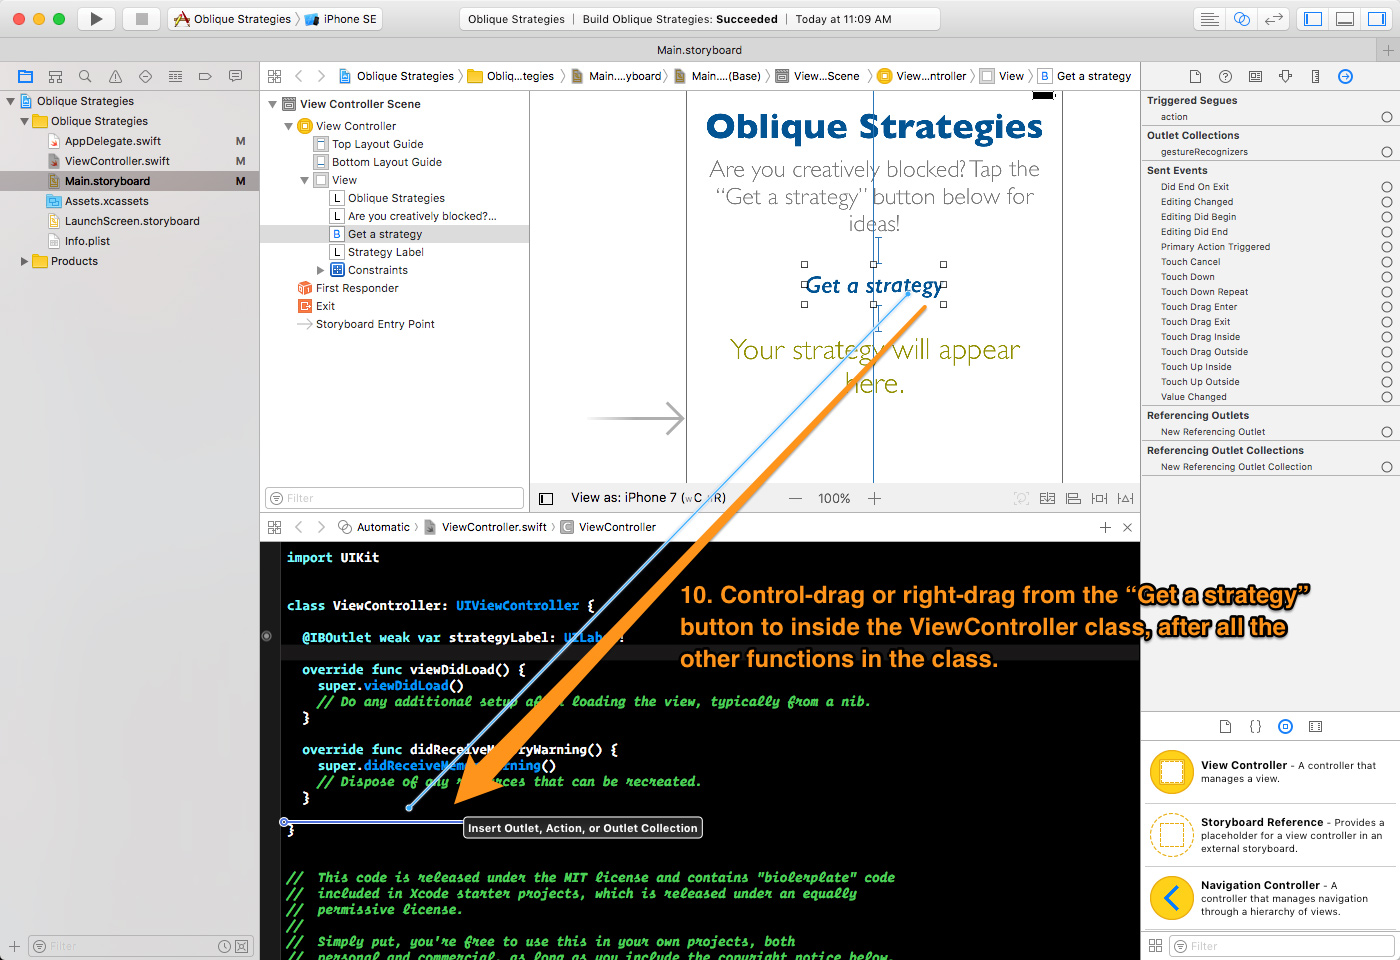Zoom in the storyboard canvas
The image size is (1400, 960).
click(874, 498)
